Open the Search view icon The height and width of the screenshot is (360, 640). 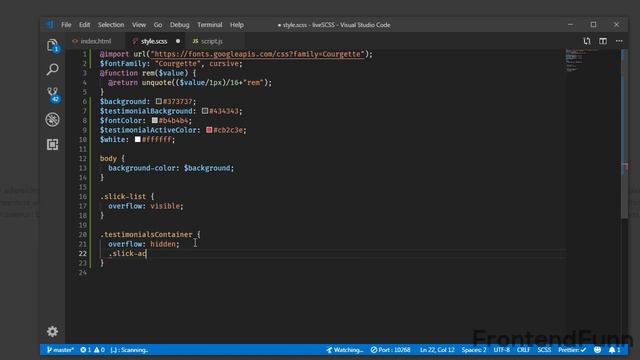(52, 69)
